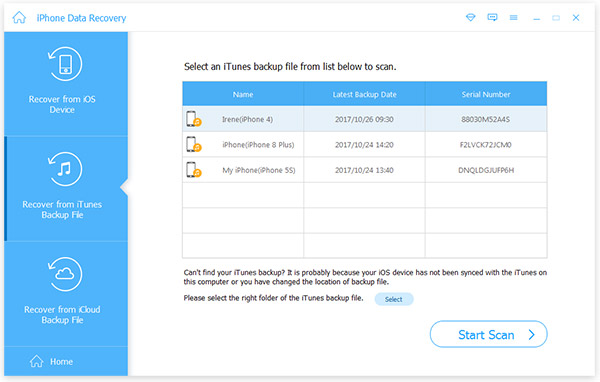
Task: Sort by Latest Backup Date header
Action: pos(364,94)
